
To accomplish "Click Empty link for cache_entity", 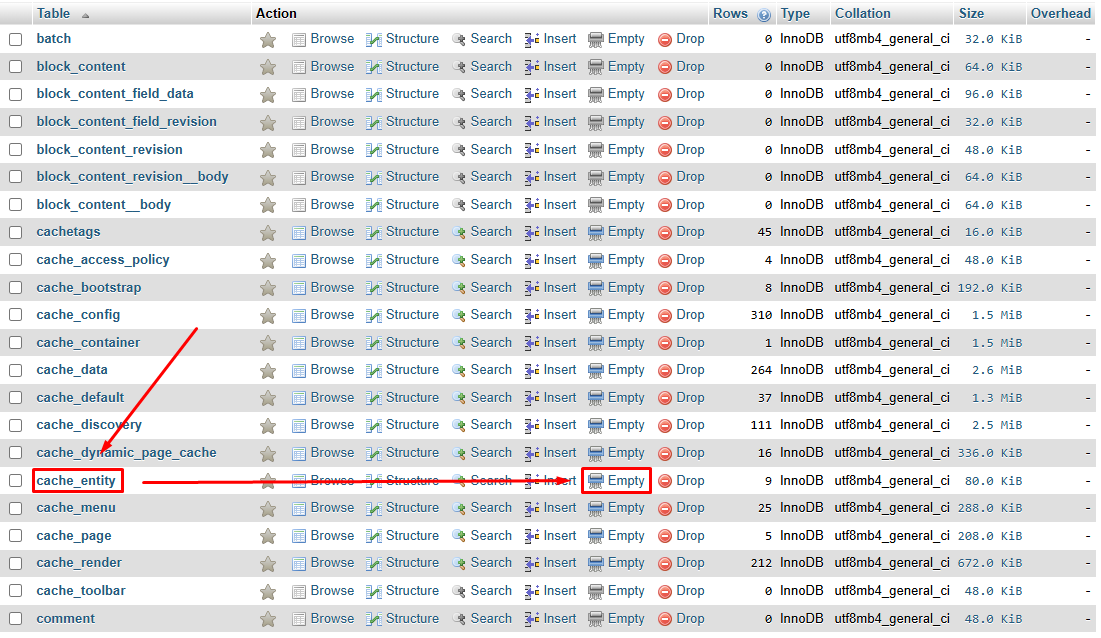I will 626,481.
